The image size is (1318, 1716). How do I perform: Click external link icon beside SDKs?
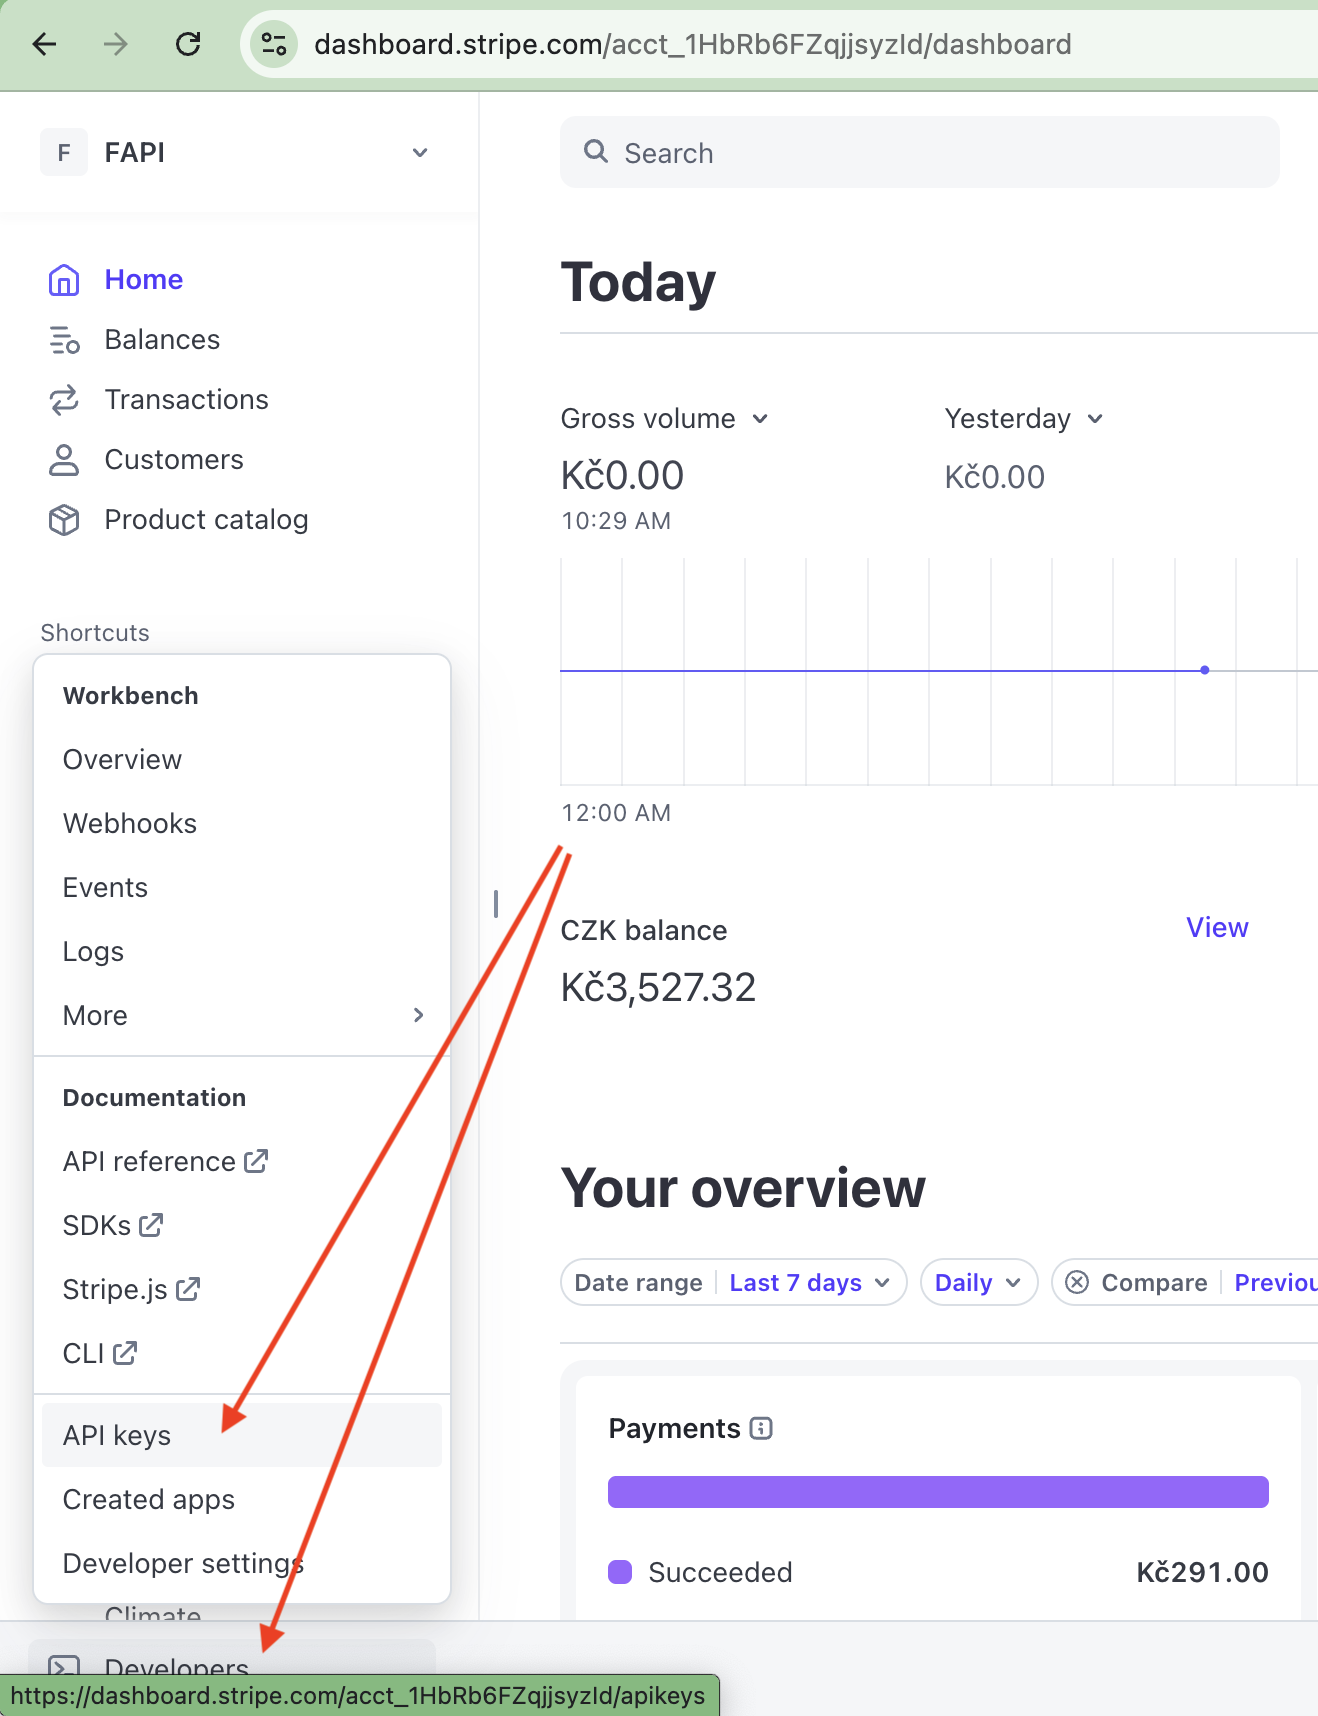click(x=151, y=1225)
